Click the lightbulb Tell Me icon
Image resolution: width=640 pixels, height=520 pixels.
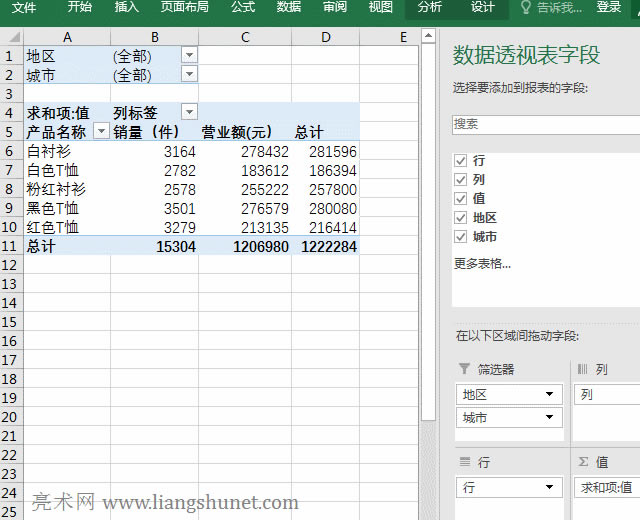point(526,8)
